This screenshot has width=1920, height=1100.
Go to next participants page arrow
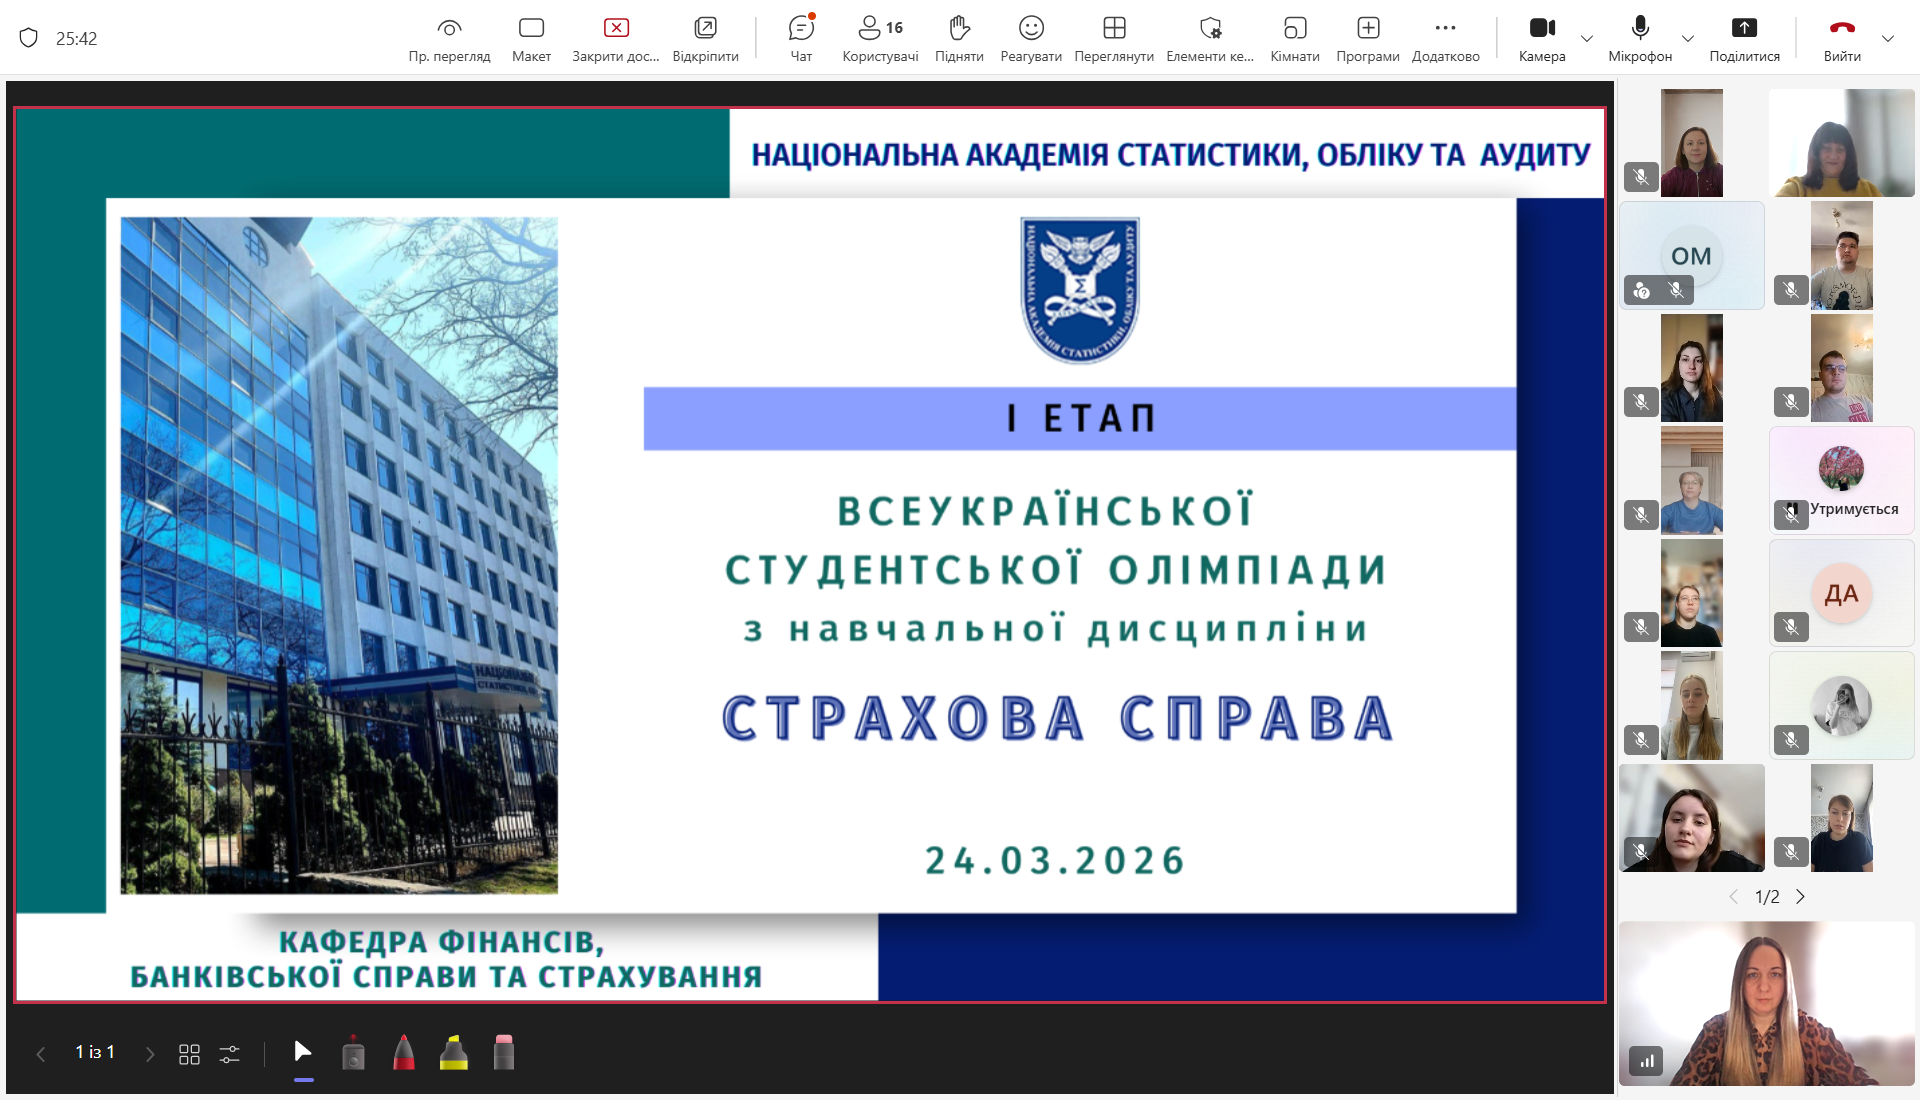tap(1801, 897)
